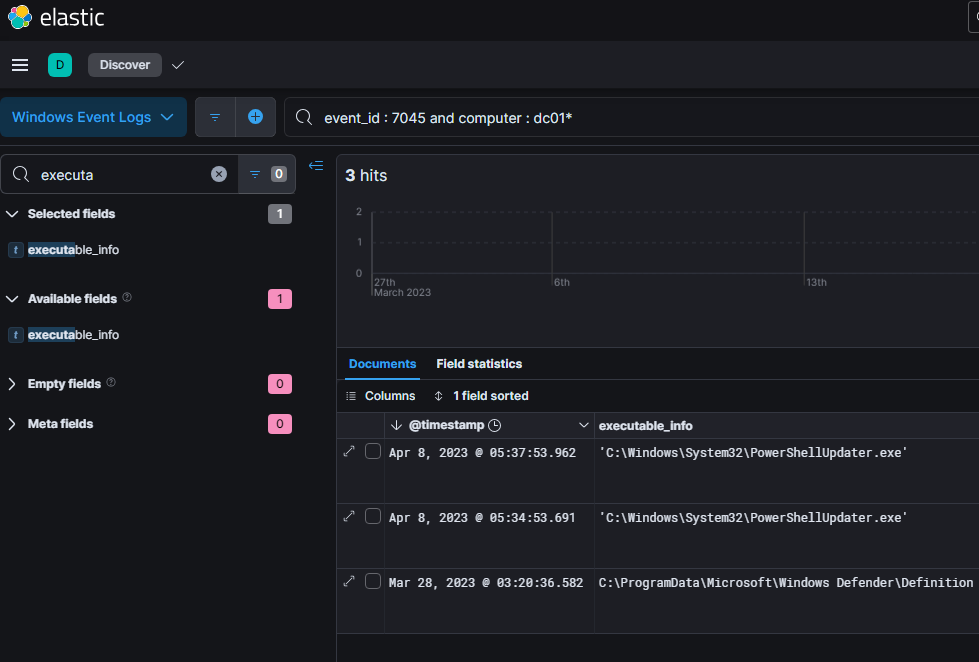Collapse the Selected fields section
The width and height of the screenshot is (979, 662).
13,214
